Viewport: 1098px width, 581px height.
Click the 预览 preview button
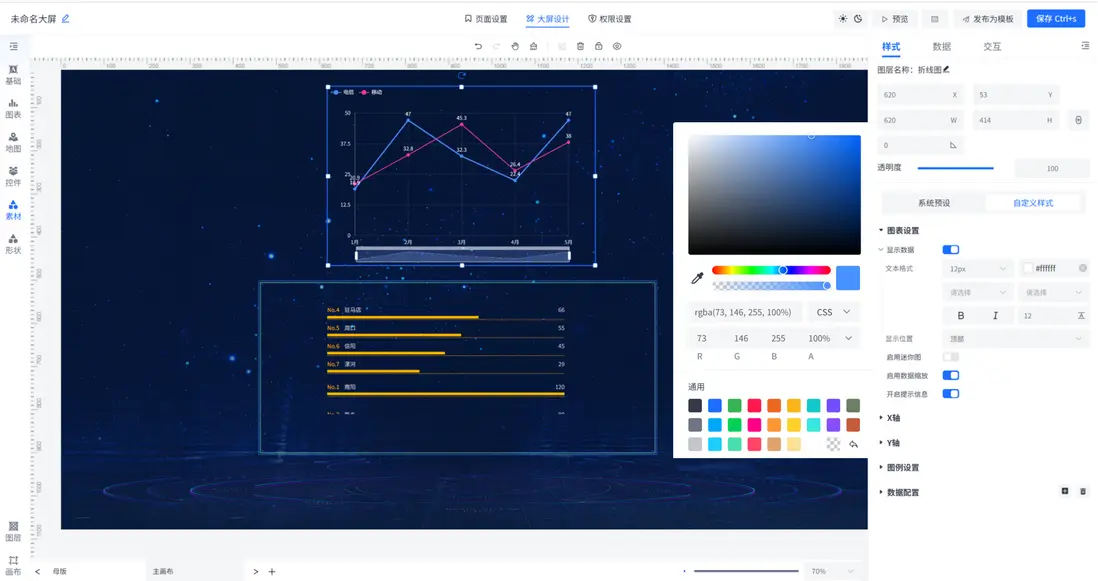[x=895, y=19]
